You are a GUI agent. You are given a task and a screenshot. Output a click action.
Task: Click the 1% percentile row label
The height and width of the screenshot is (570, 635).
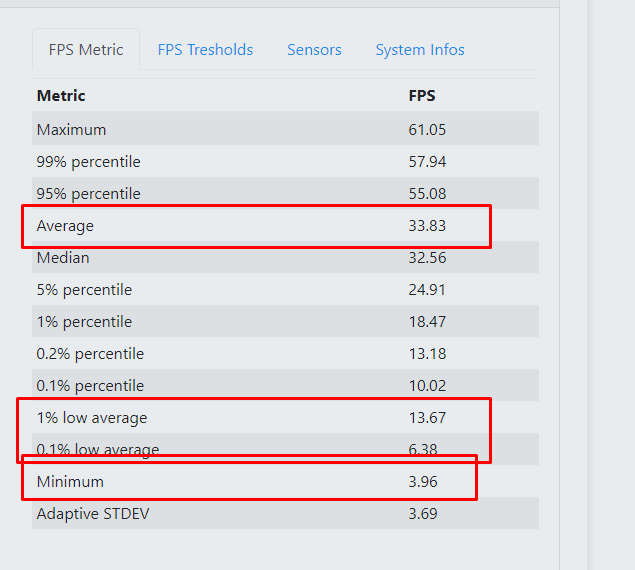[84, 322]
